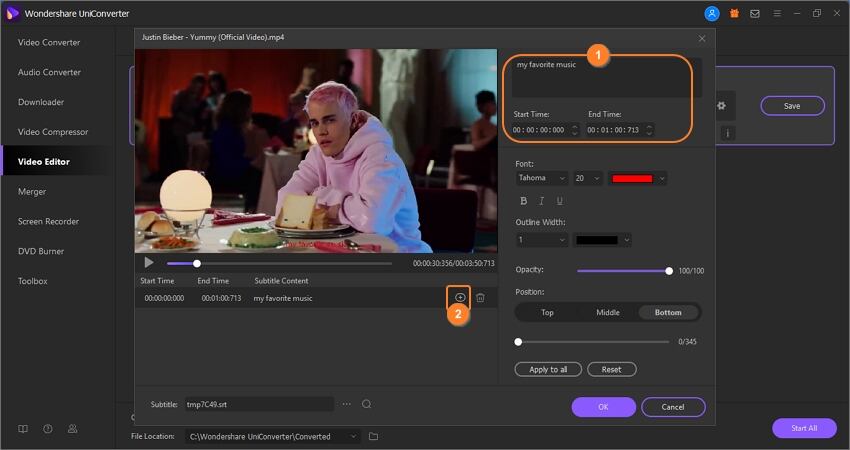
Task: Click the Start Time stepper arrows
Action: pos(575,130)
